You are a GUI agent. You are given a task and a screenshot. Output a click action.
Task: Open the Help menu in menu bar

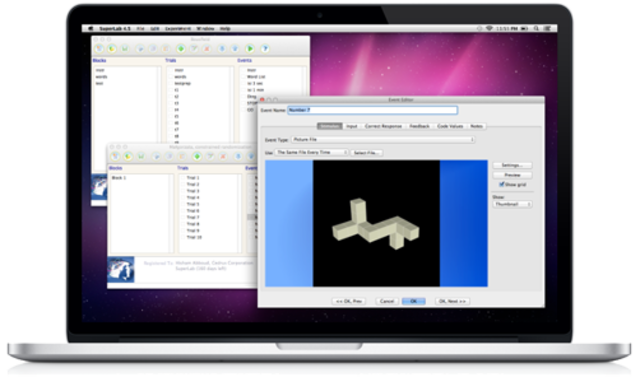(x=225, y=29)
